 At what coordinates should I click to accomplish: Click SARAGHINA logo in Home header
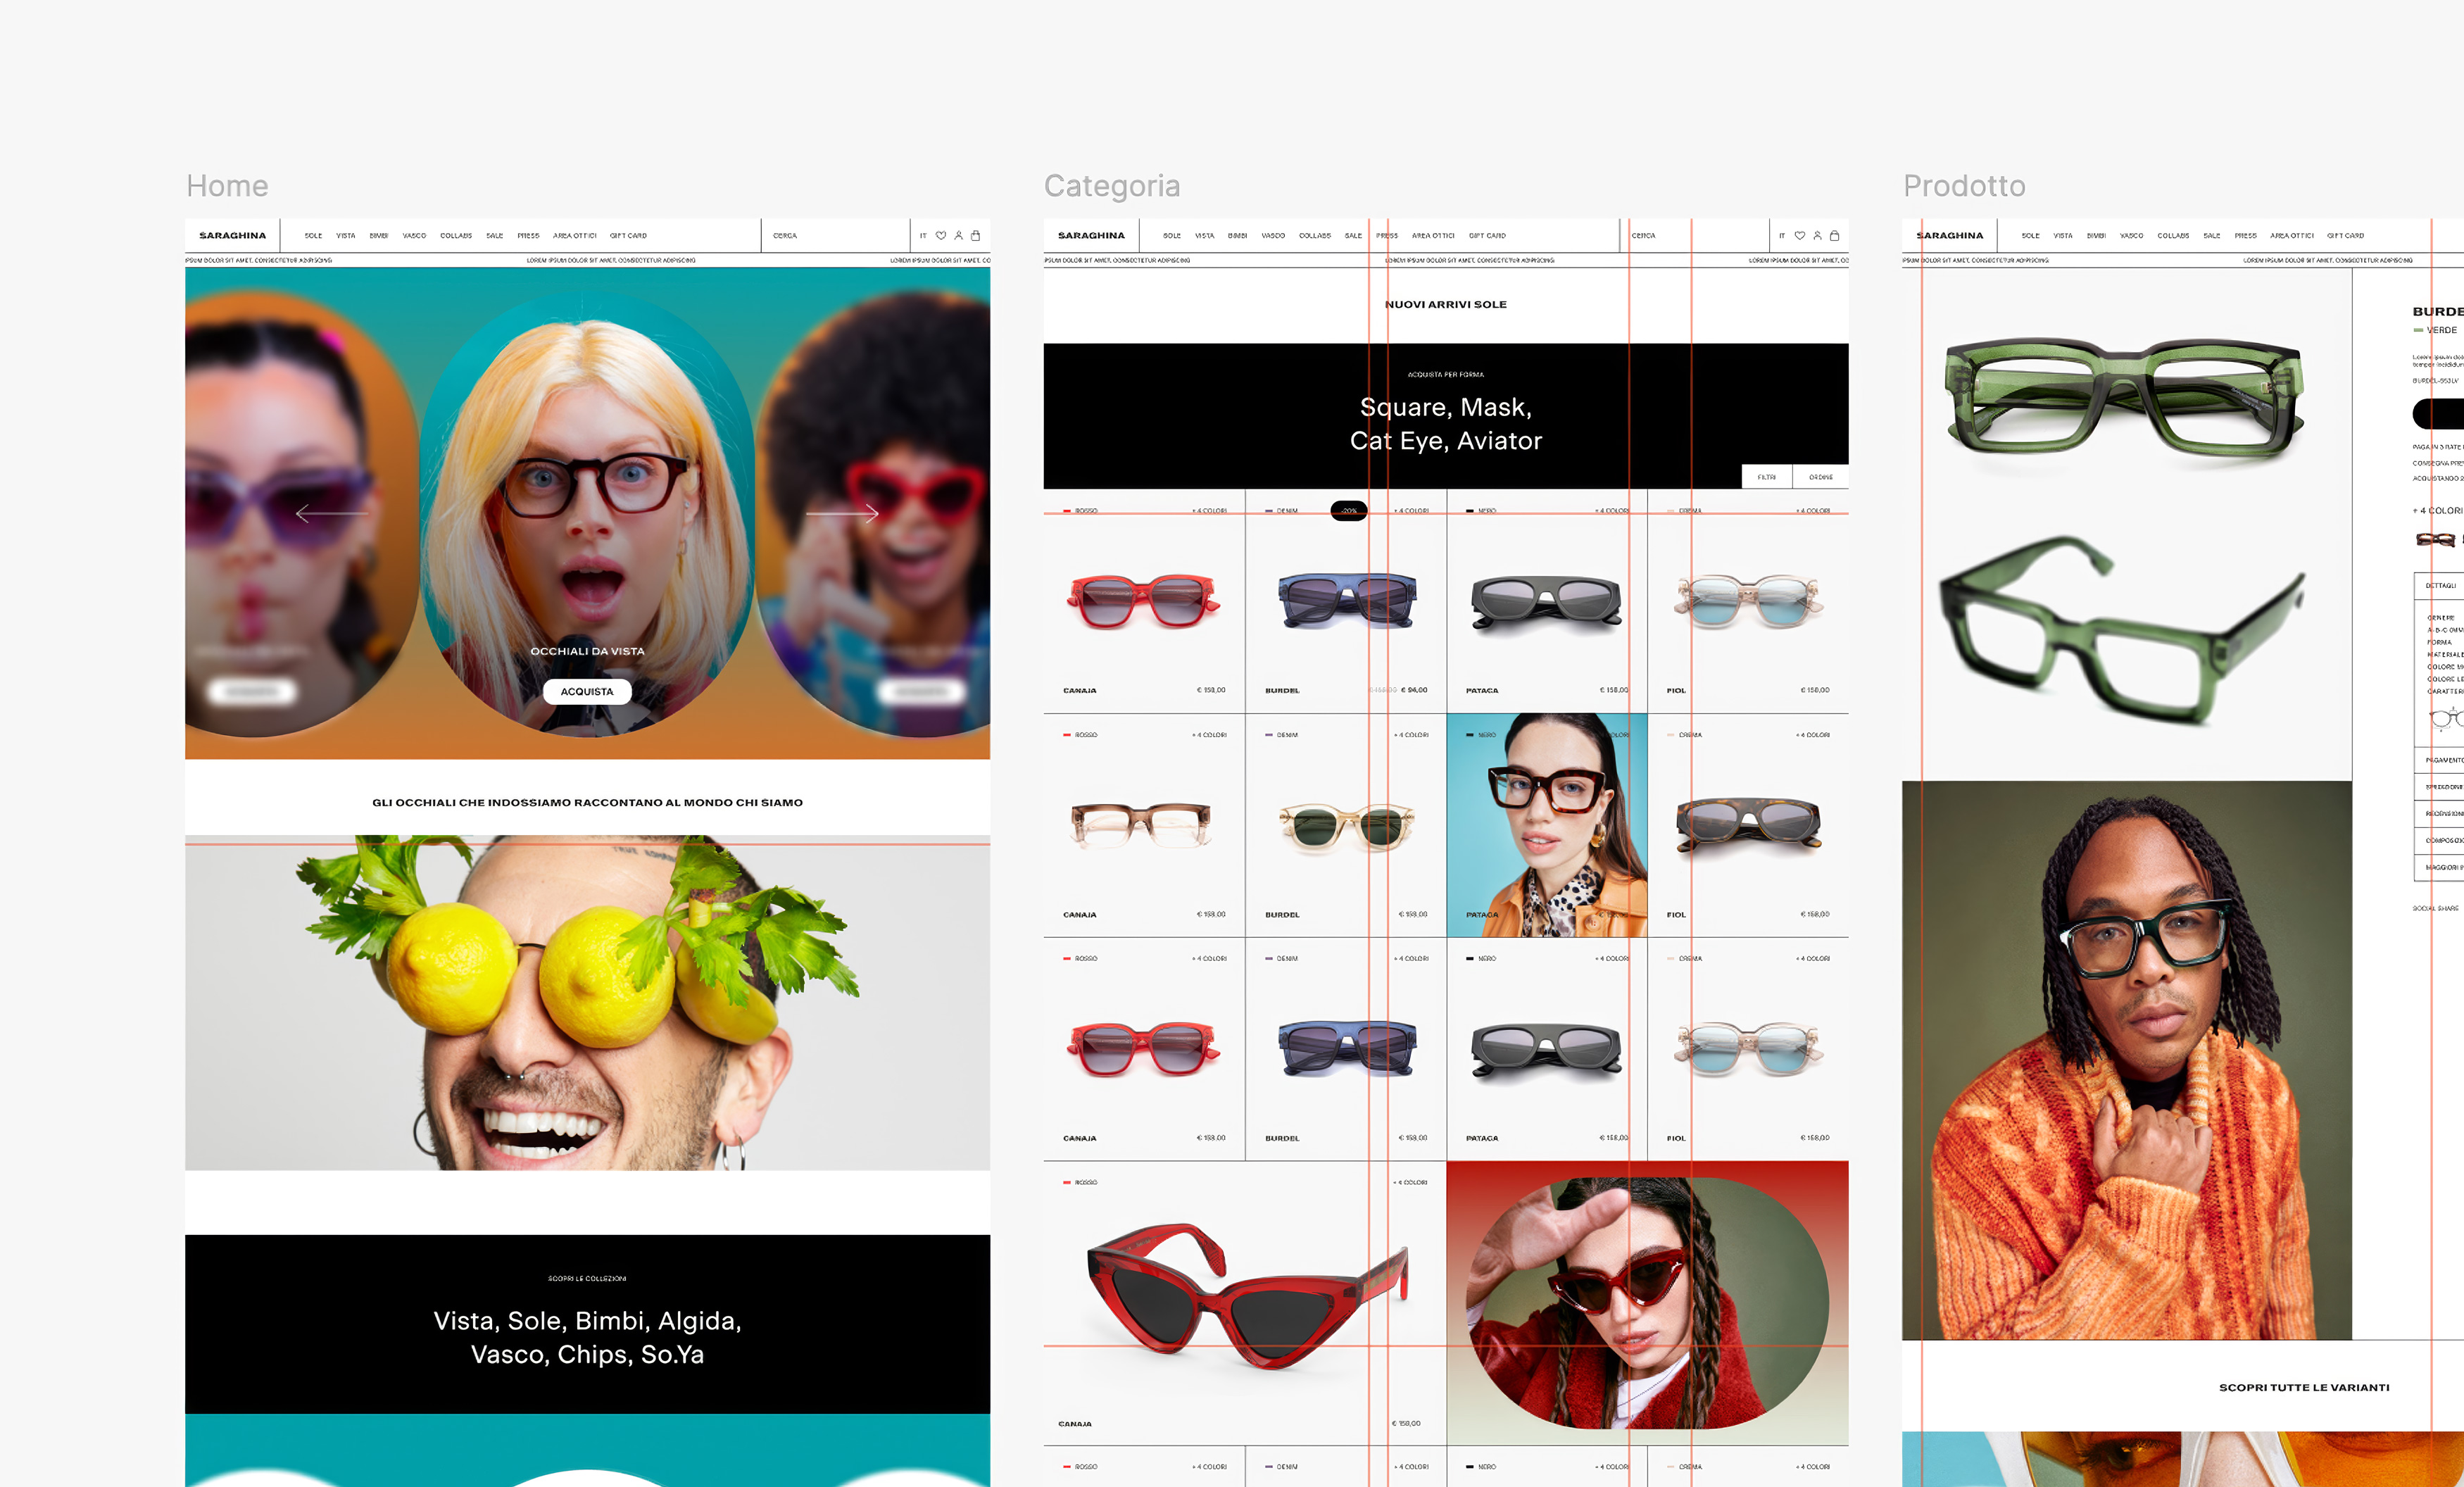[232, 236]
